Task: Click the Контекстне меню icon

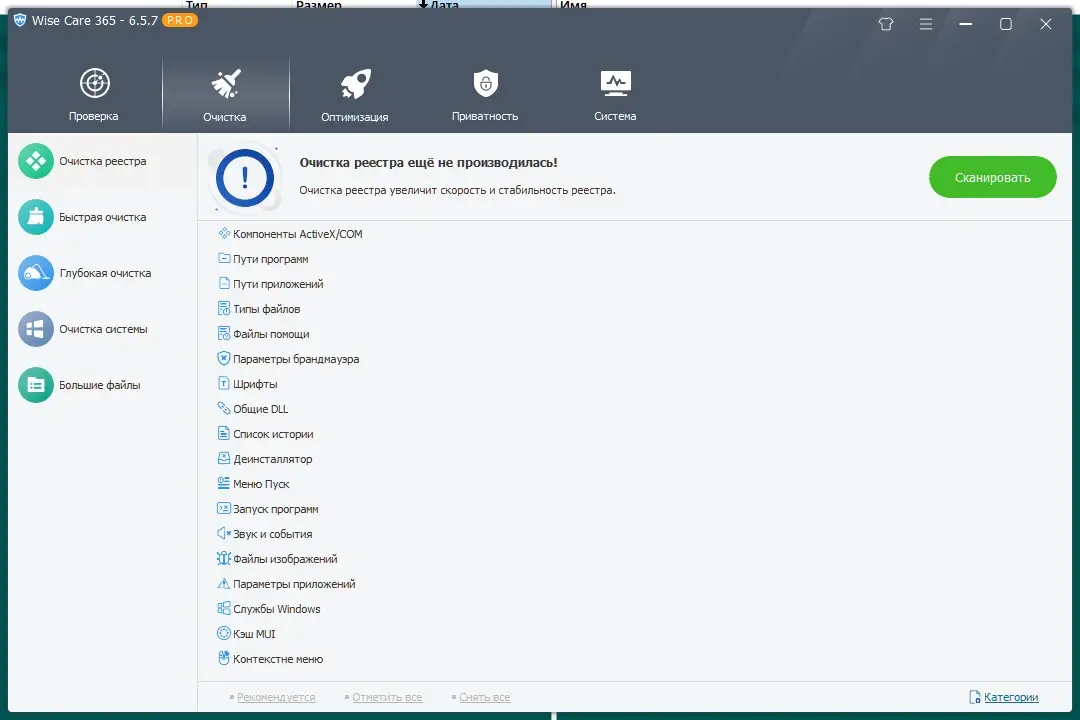Action: 224,658
